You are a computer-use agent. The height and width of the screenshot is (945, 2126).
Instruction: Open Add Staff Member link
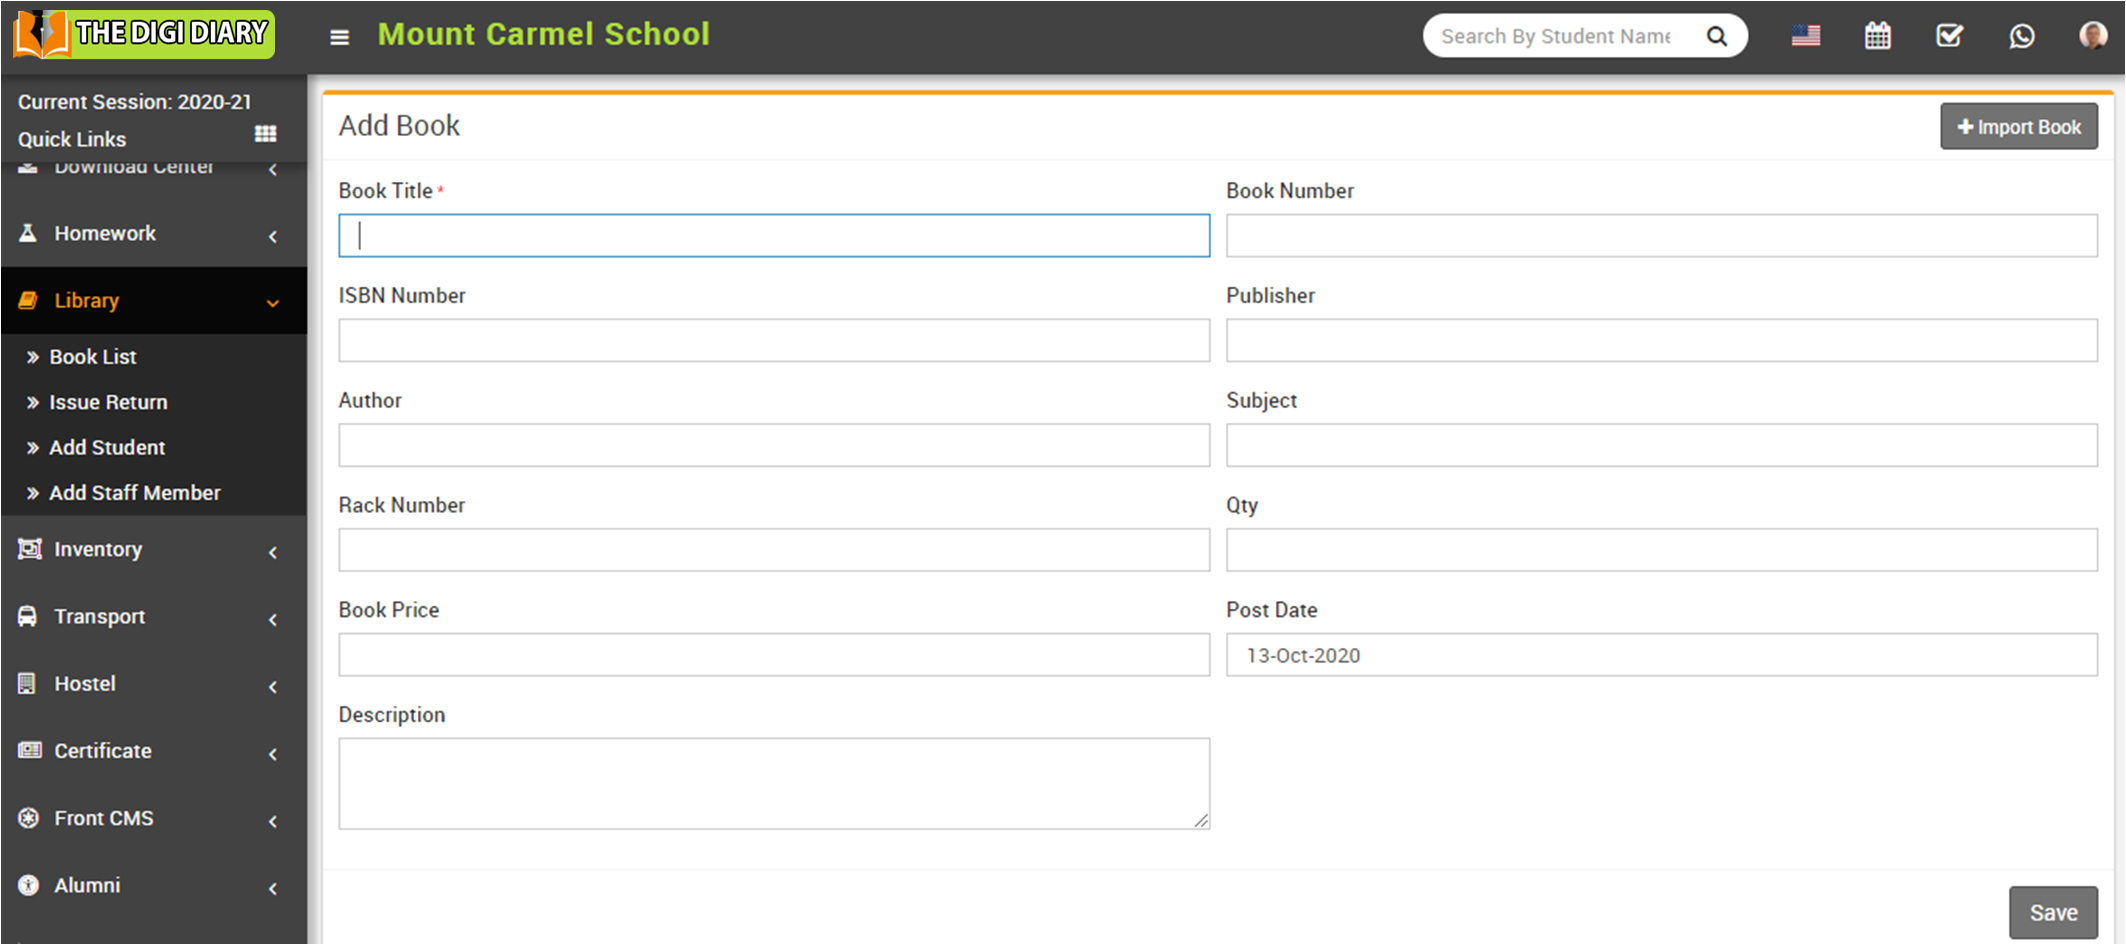coord(135,493)
